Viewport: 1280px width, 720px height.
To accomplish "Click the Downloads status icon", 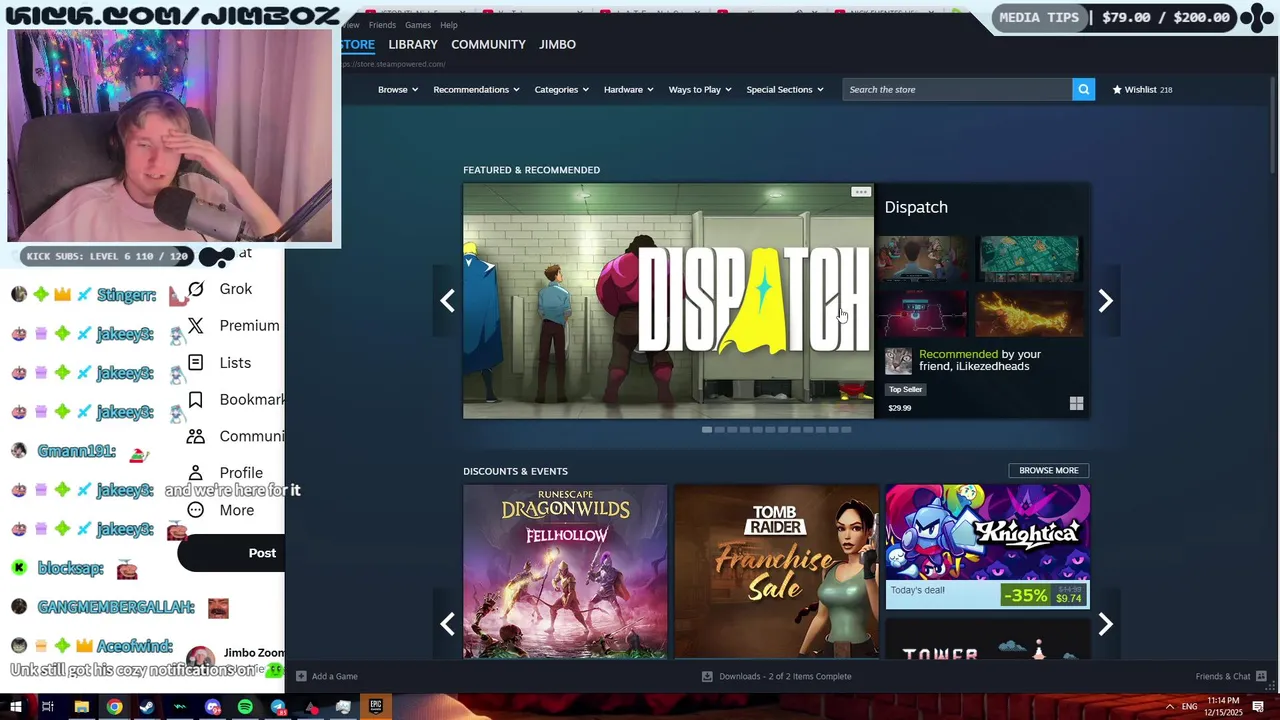I will point(707,676).
